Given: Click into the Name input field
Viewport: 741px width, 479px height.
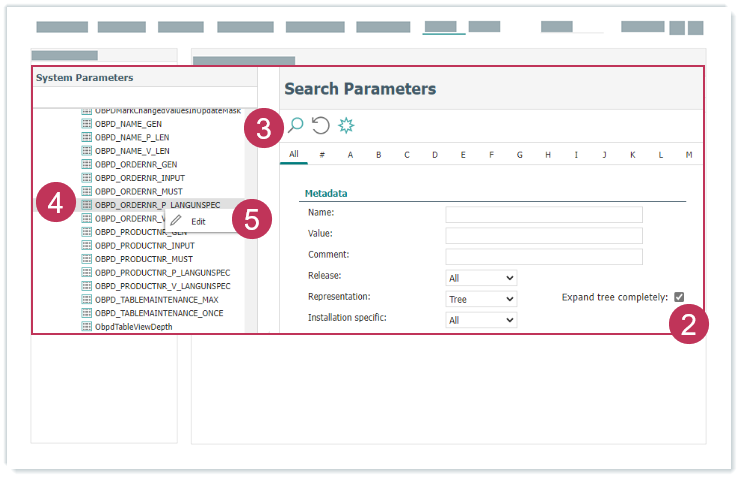Looking at the screenshot, I should (x=543, y=213).
